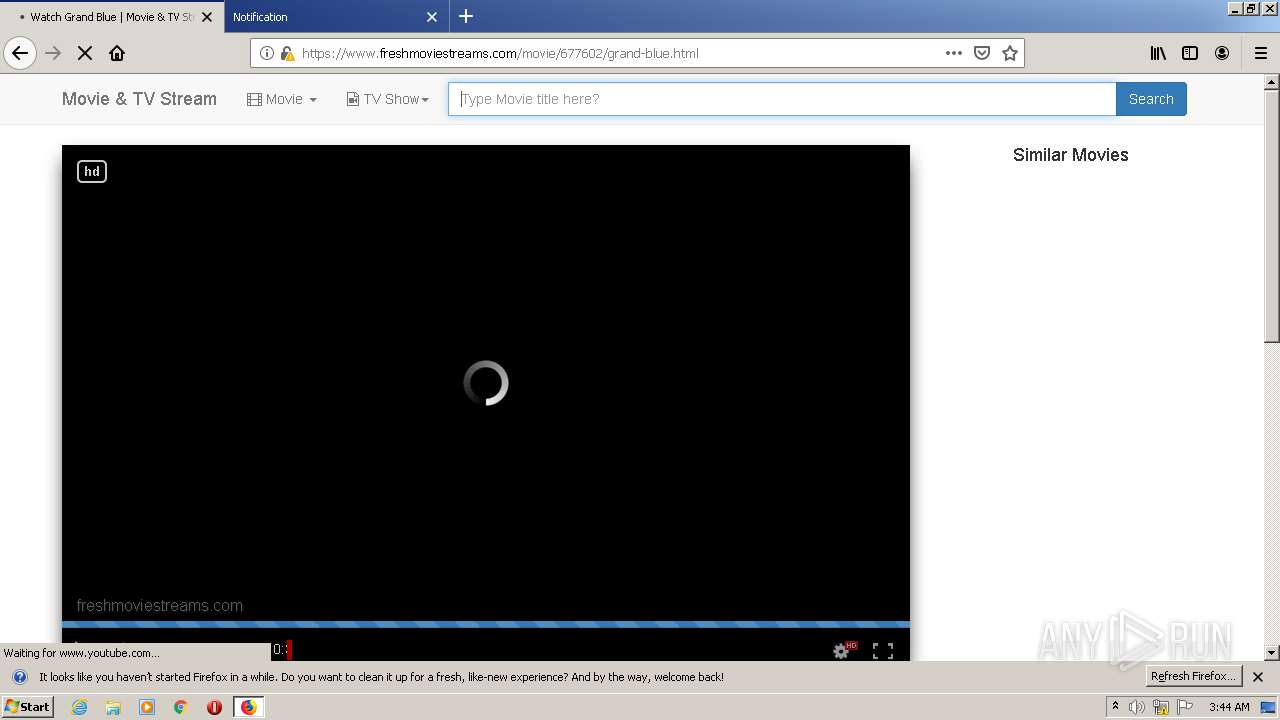Open Windows Explorer from taskbar
This screenshot has height=720, width=1280.
113,707
